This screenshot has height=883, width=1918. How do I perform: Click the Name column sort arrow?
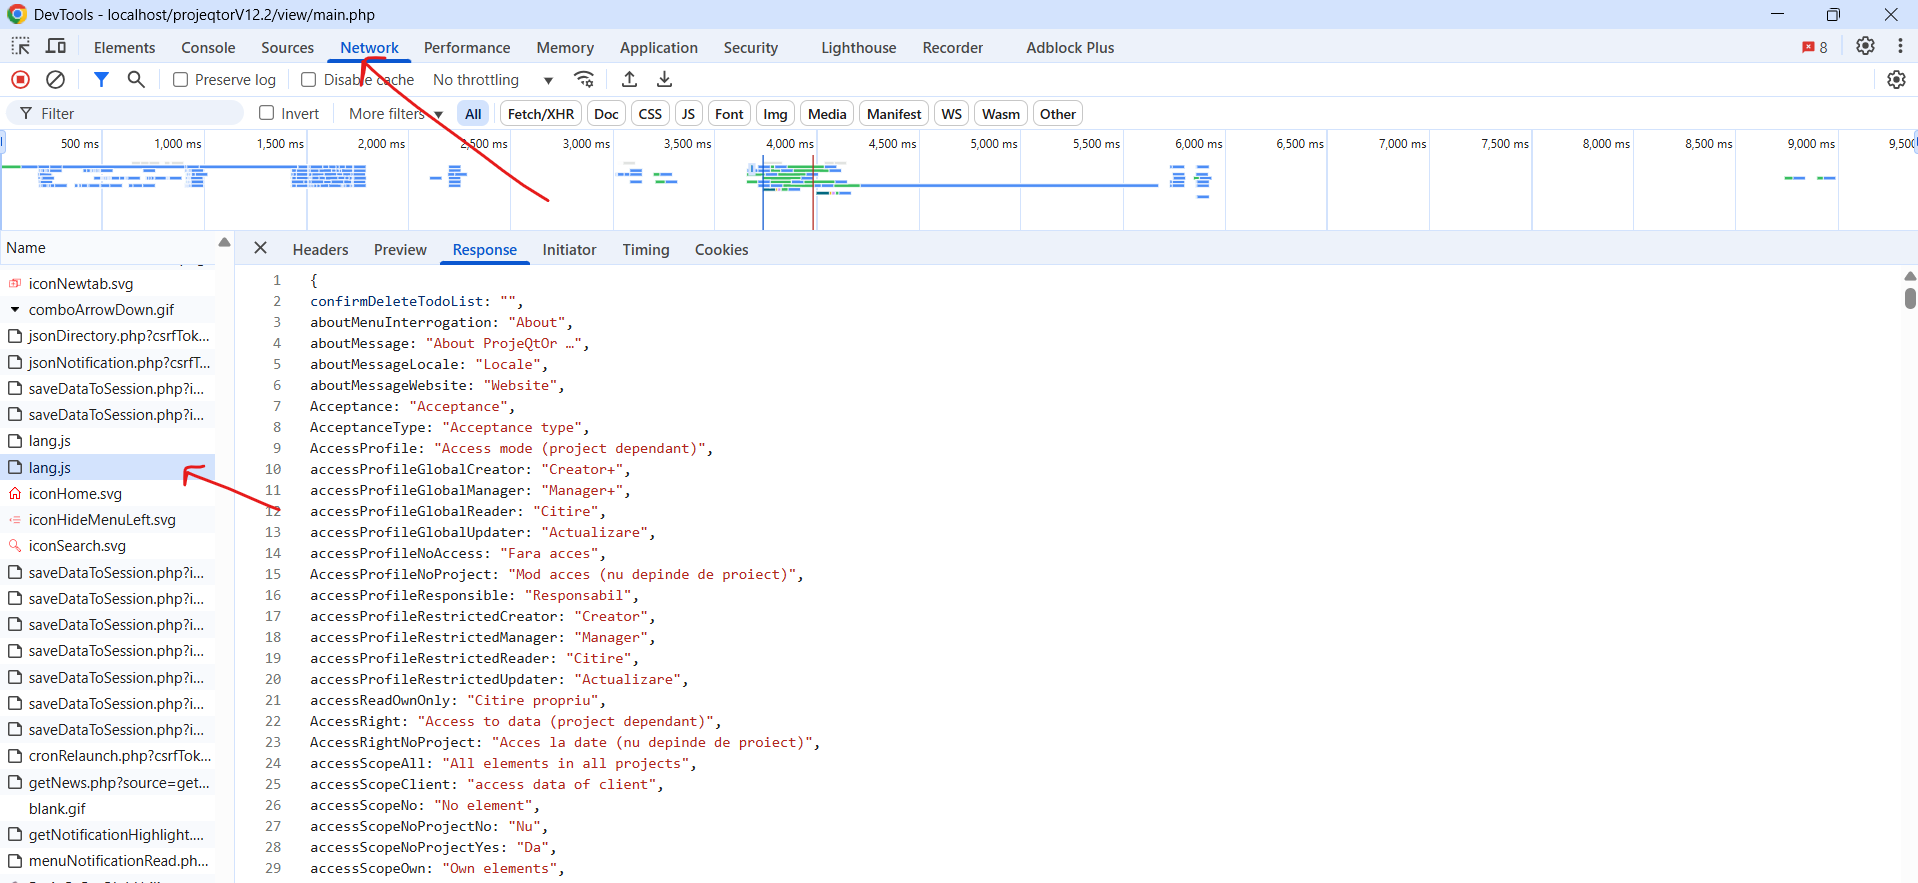[x=224, y=243]
